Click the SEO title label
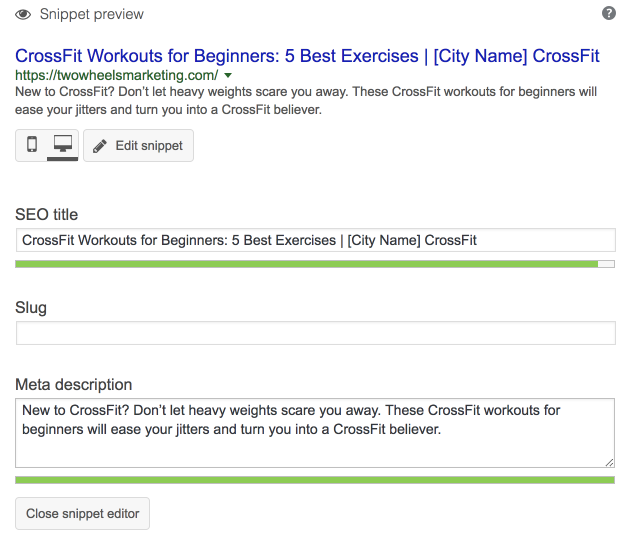Screen dimensions: 630x546 click(x=47, y=215)
